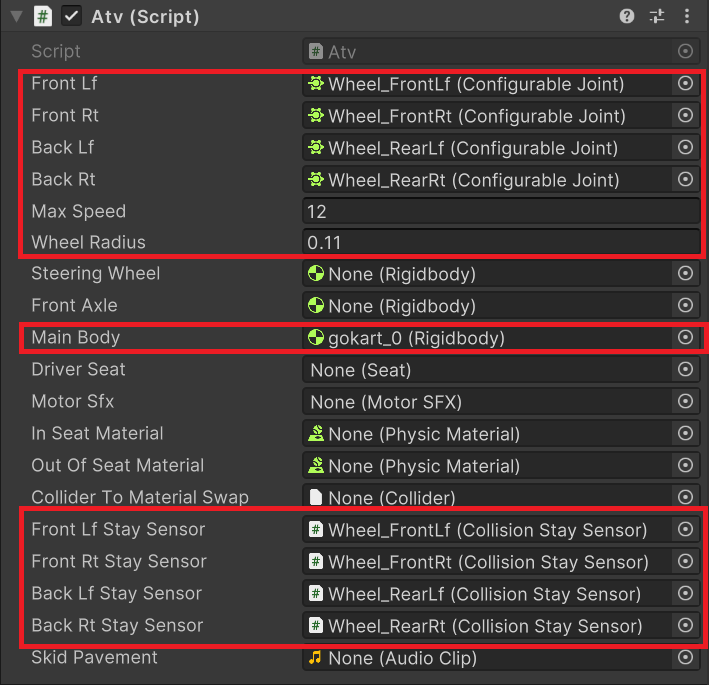The height and width of the screenshot is (685, 709).
Task: Click the Driver Seat object picker circle
Action: (685, 369)
